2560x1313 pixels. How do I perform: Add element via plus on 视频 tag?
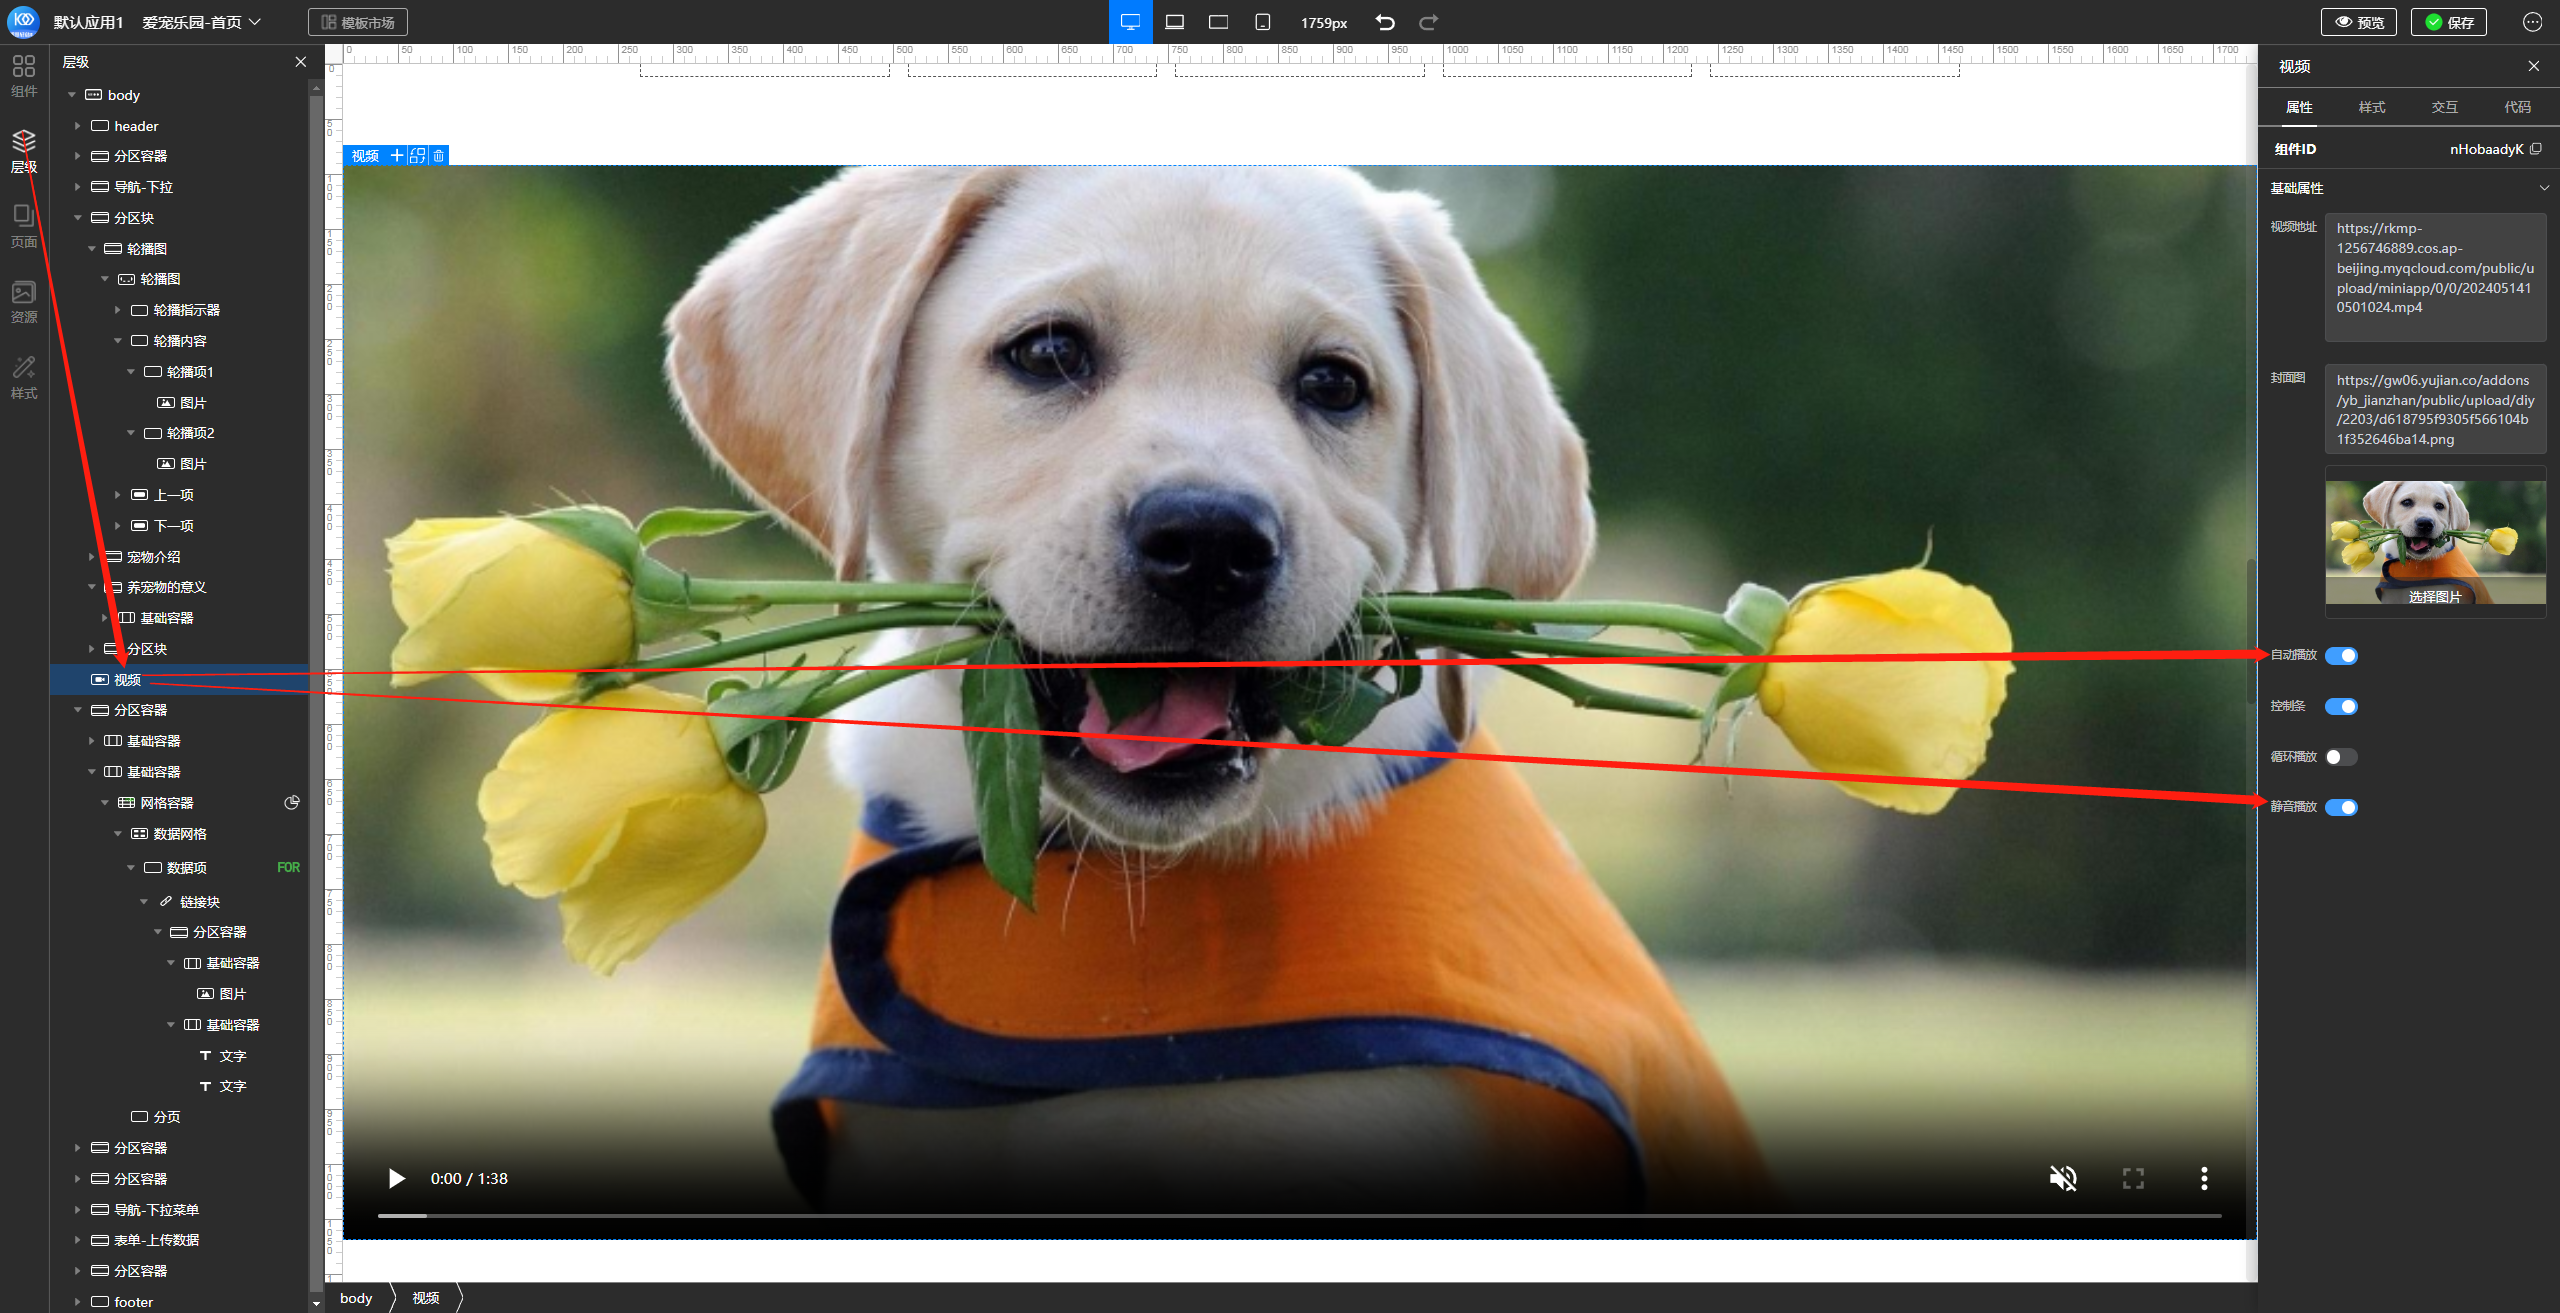397,155
